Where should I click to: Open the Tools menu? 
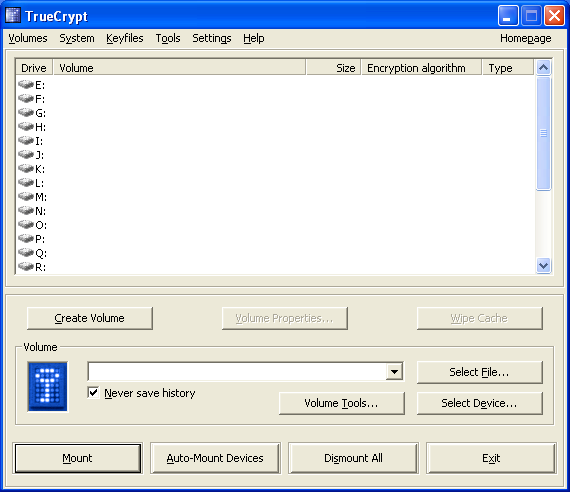(168, 38)
